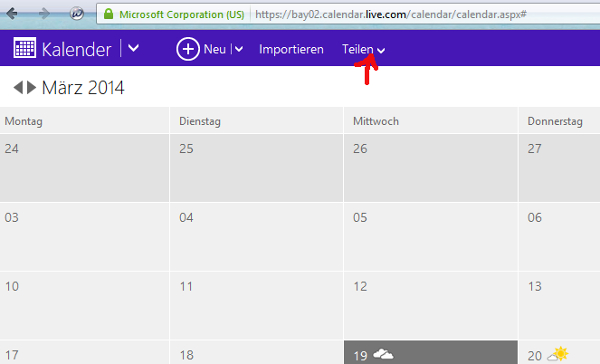Click the Montag column header
Image resolution: width=600 pixels, height=364 pixels.
84,121
